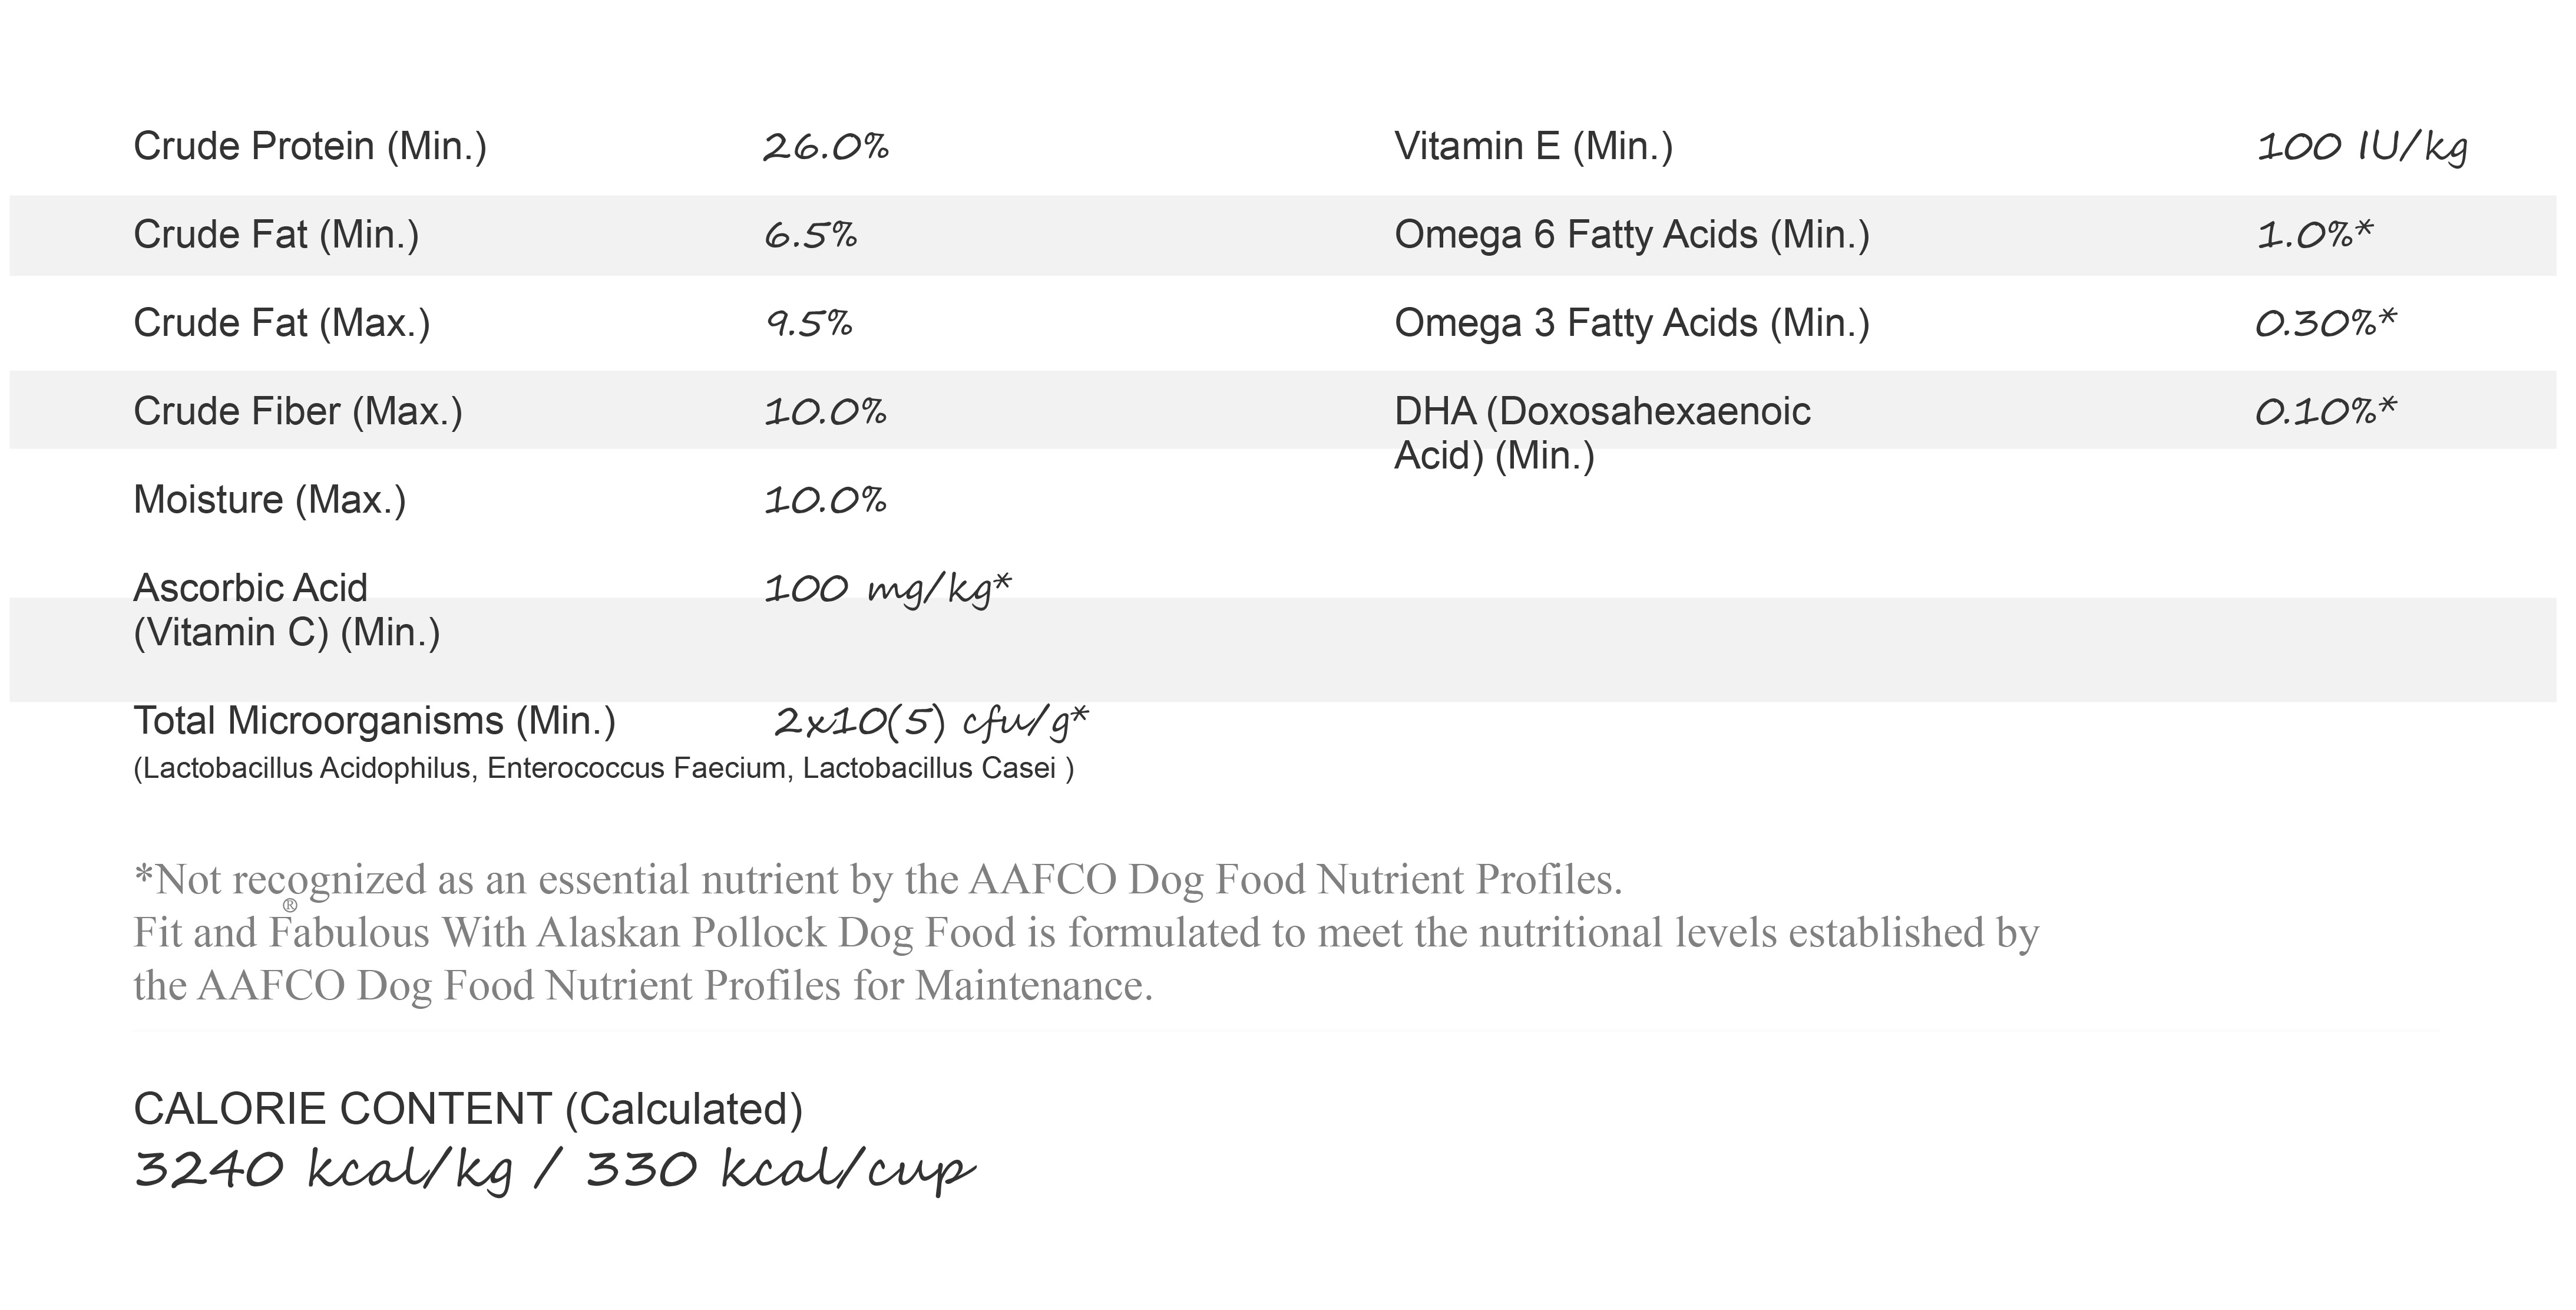Viewport: 2576px width, 1310px height.
Task: Click the Crude Protein (Min.) label
Action: coord(310,147)
